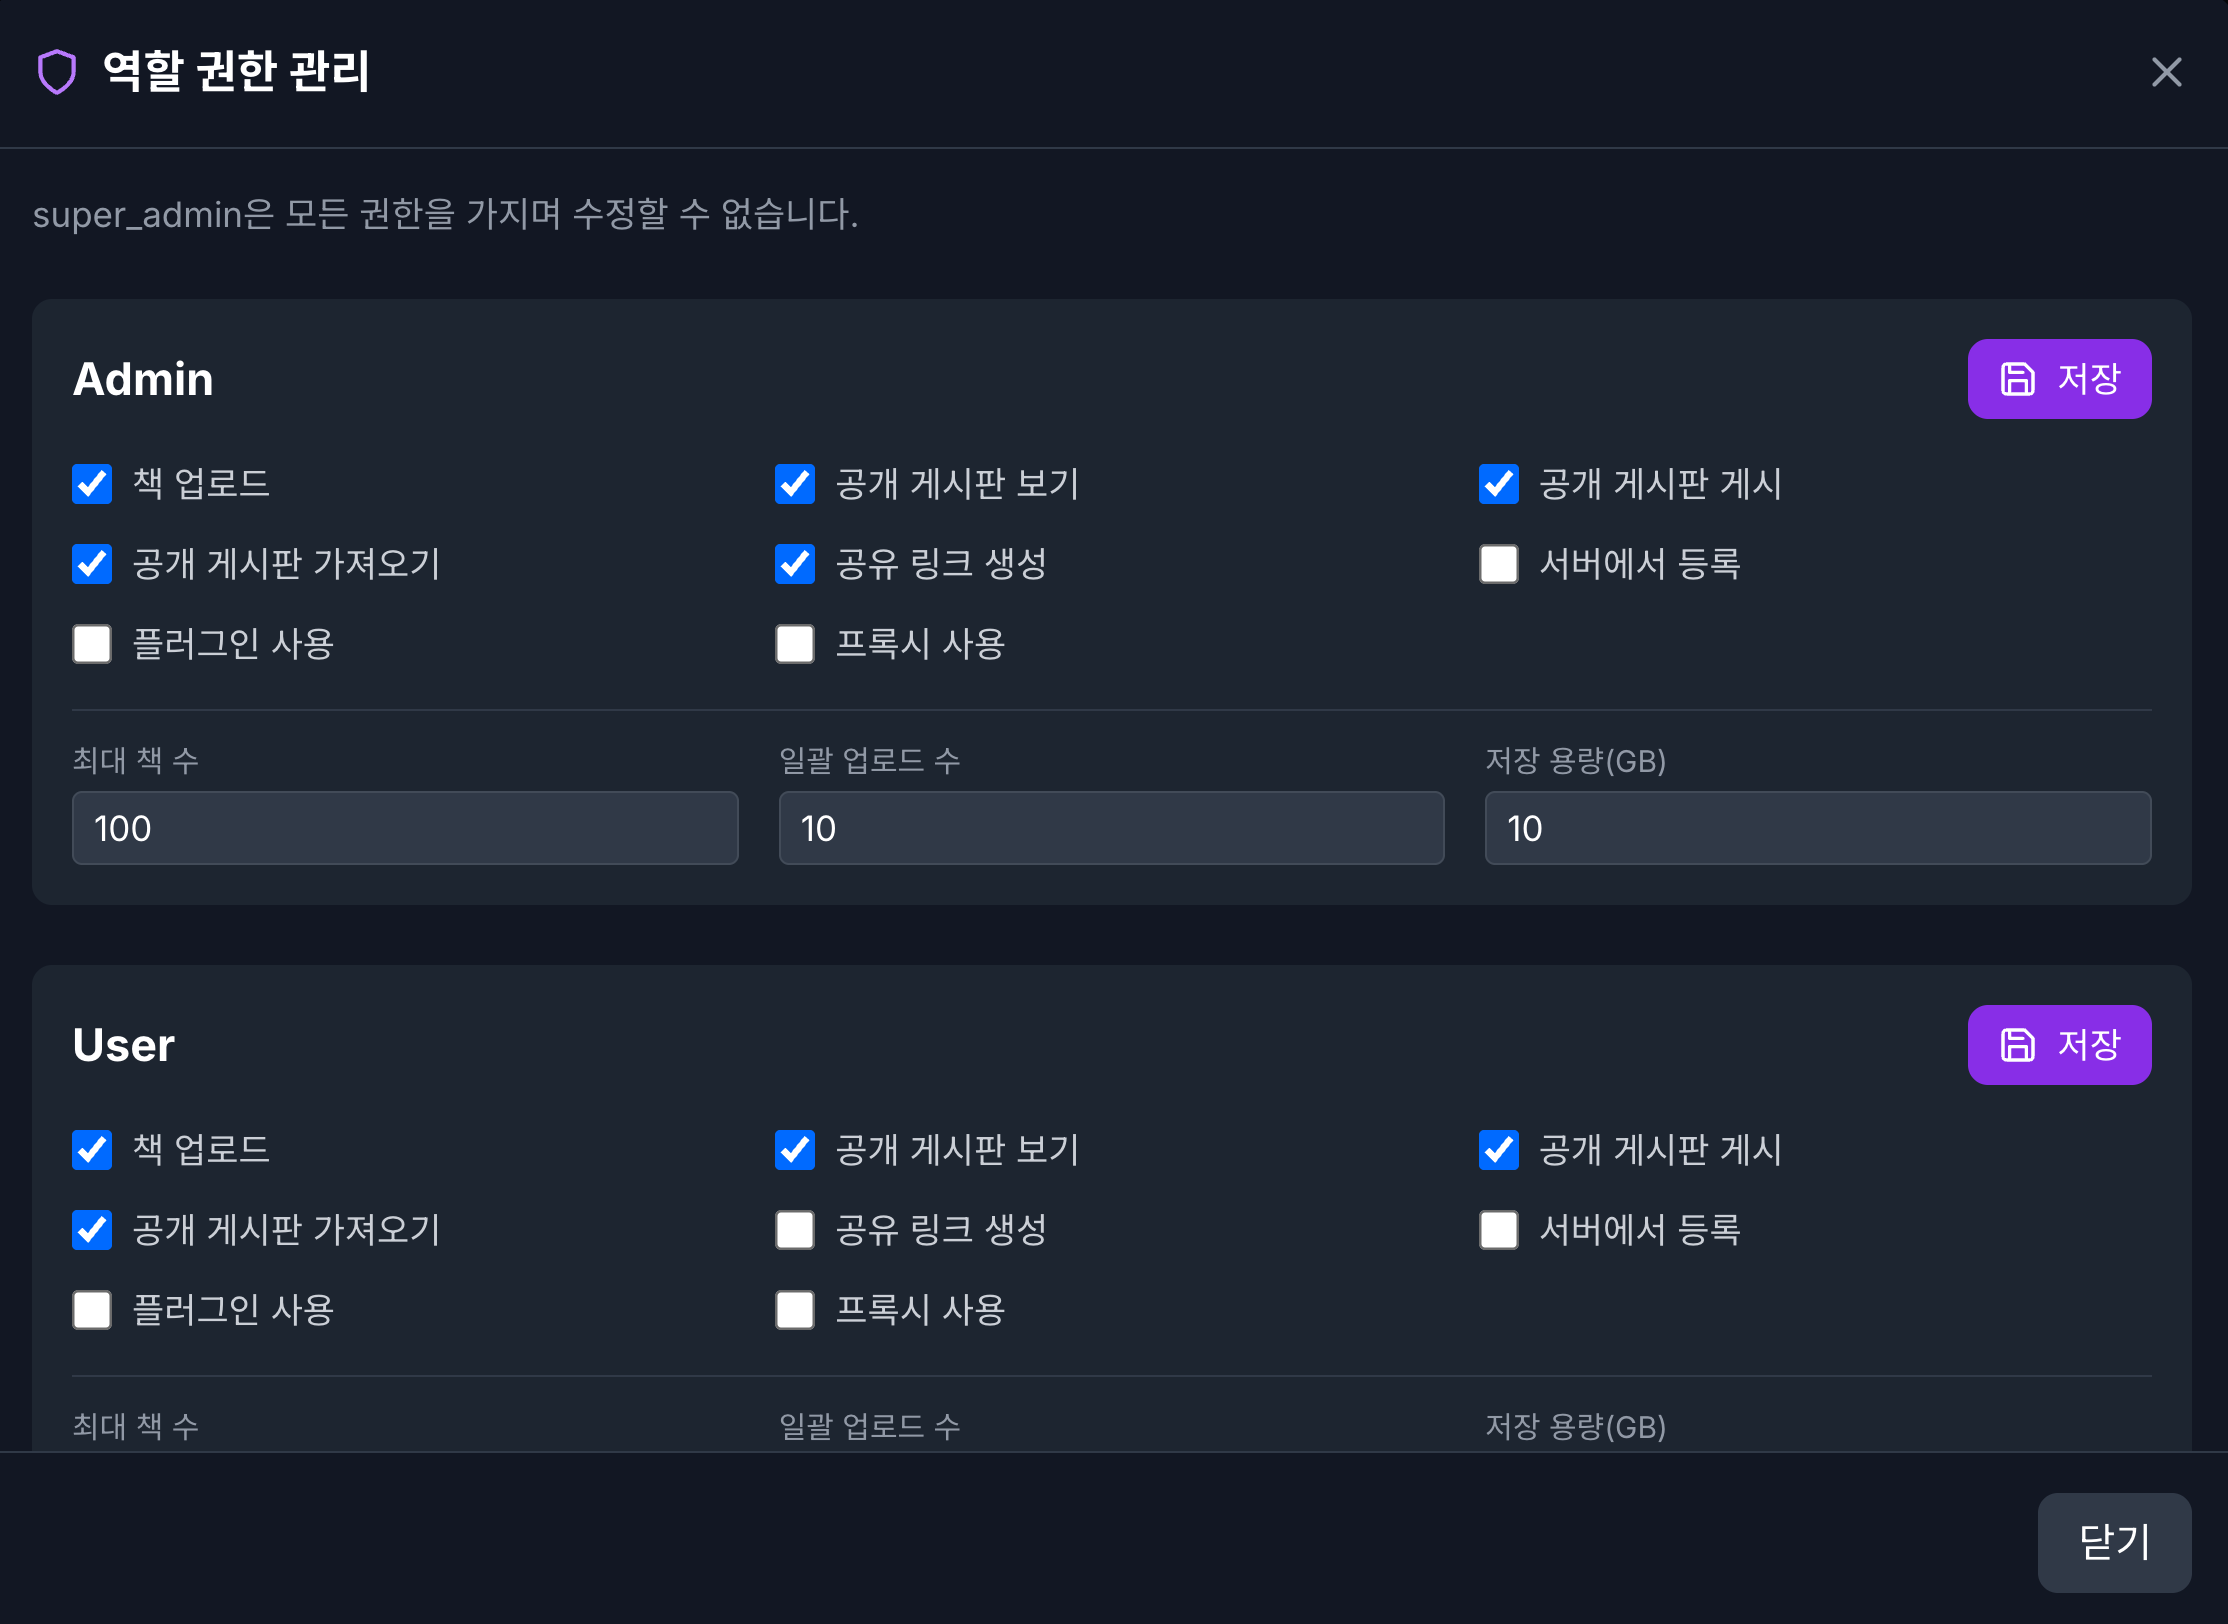Image resolution: width=2228 pixels, height=1624 pixels.
Task: Uncheck 책 업로드 in the Admin section
Action: click(91, 484)
